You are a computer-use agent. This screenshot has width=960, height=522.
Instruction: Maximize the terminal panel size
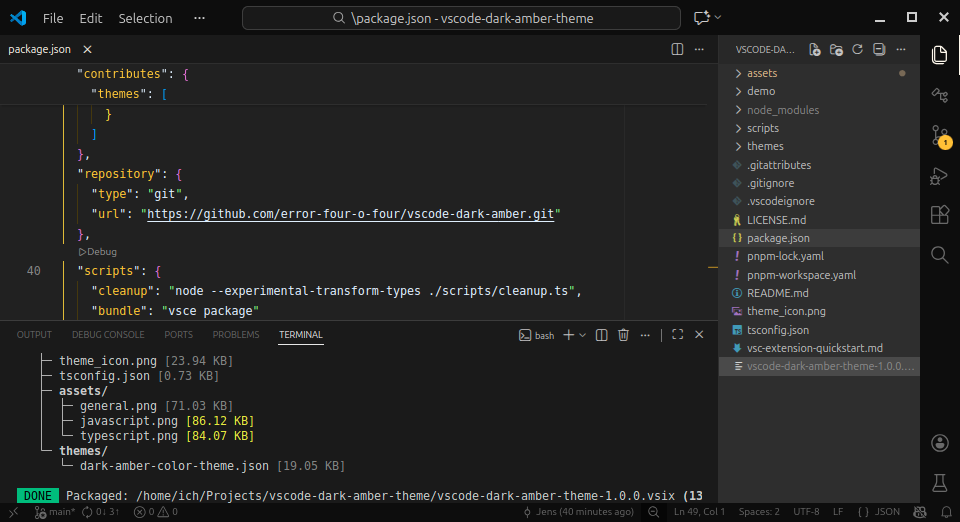677,335
